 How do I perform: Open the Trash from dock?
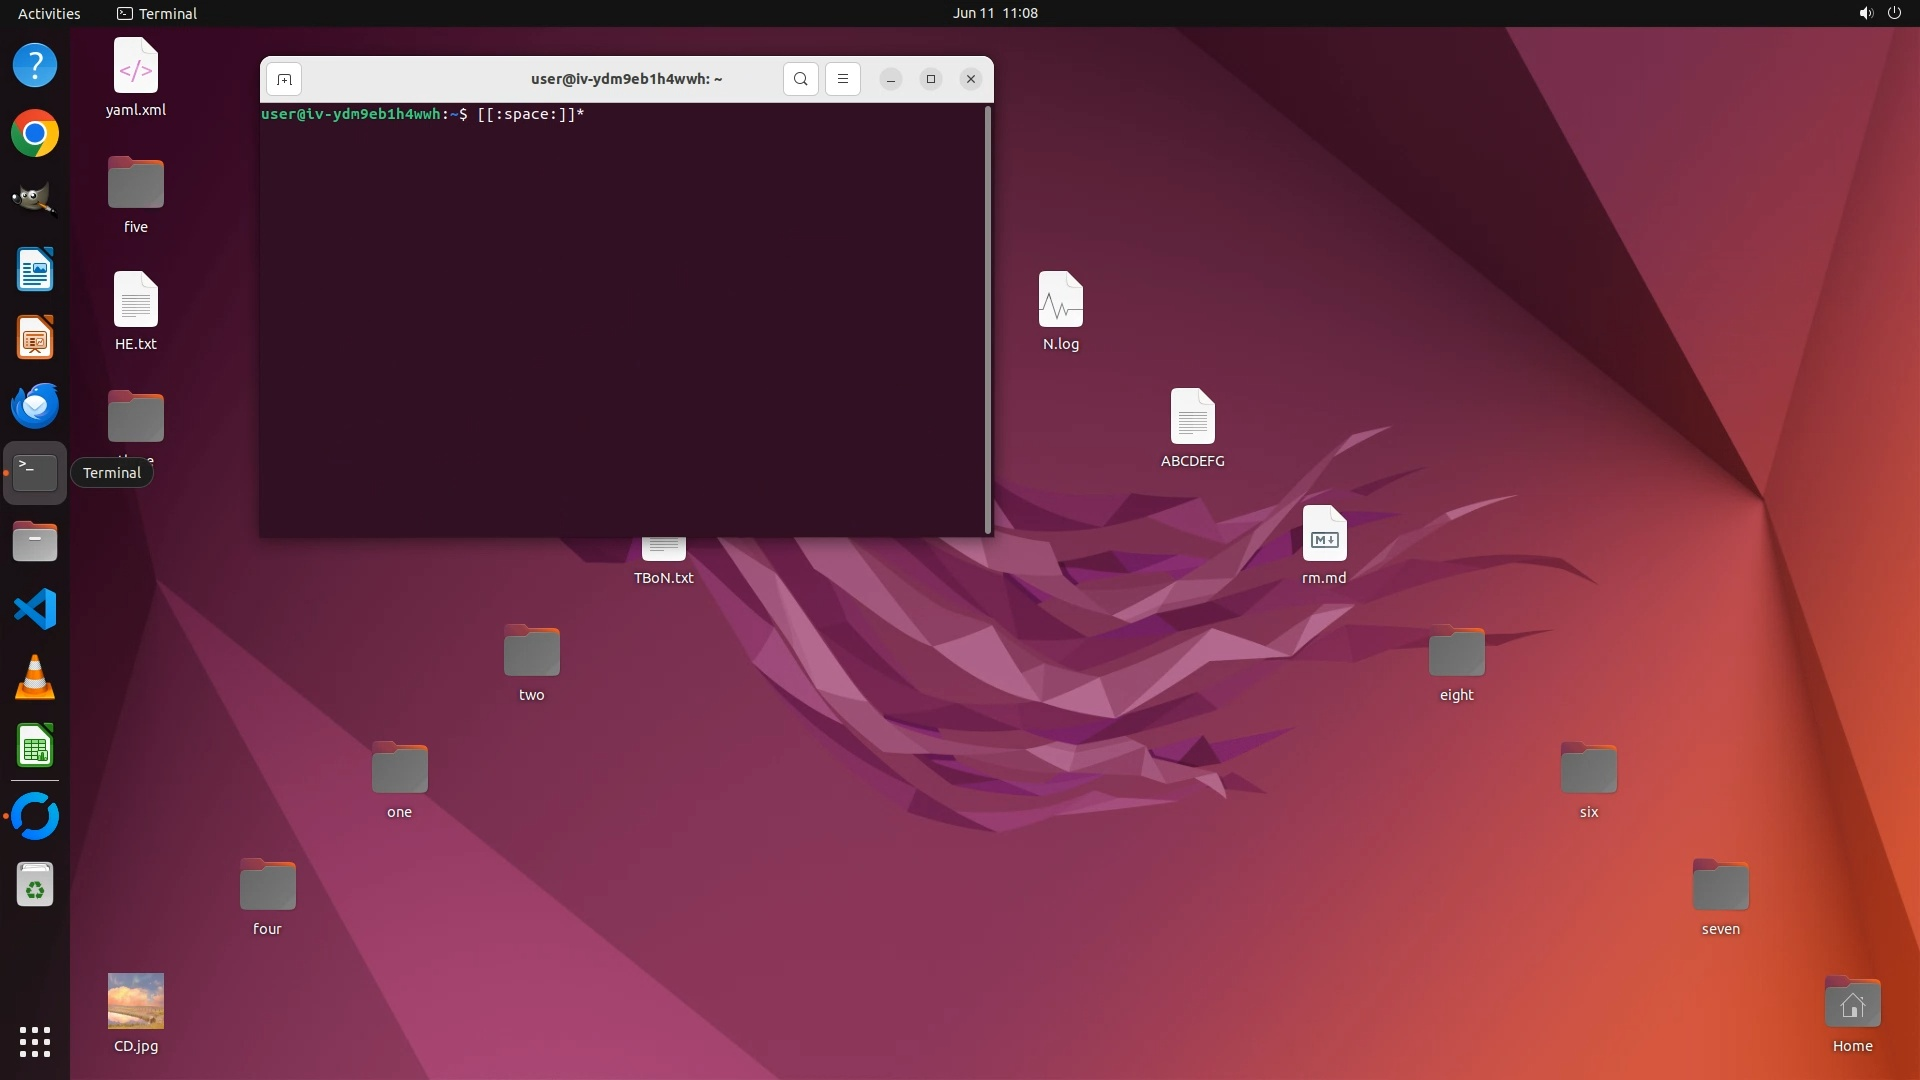(35, 886)
